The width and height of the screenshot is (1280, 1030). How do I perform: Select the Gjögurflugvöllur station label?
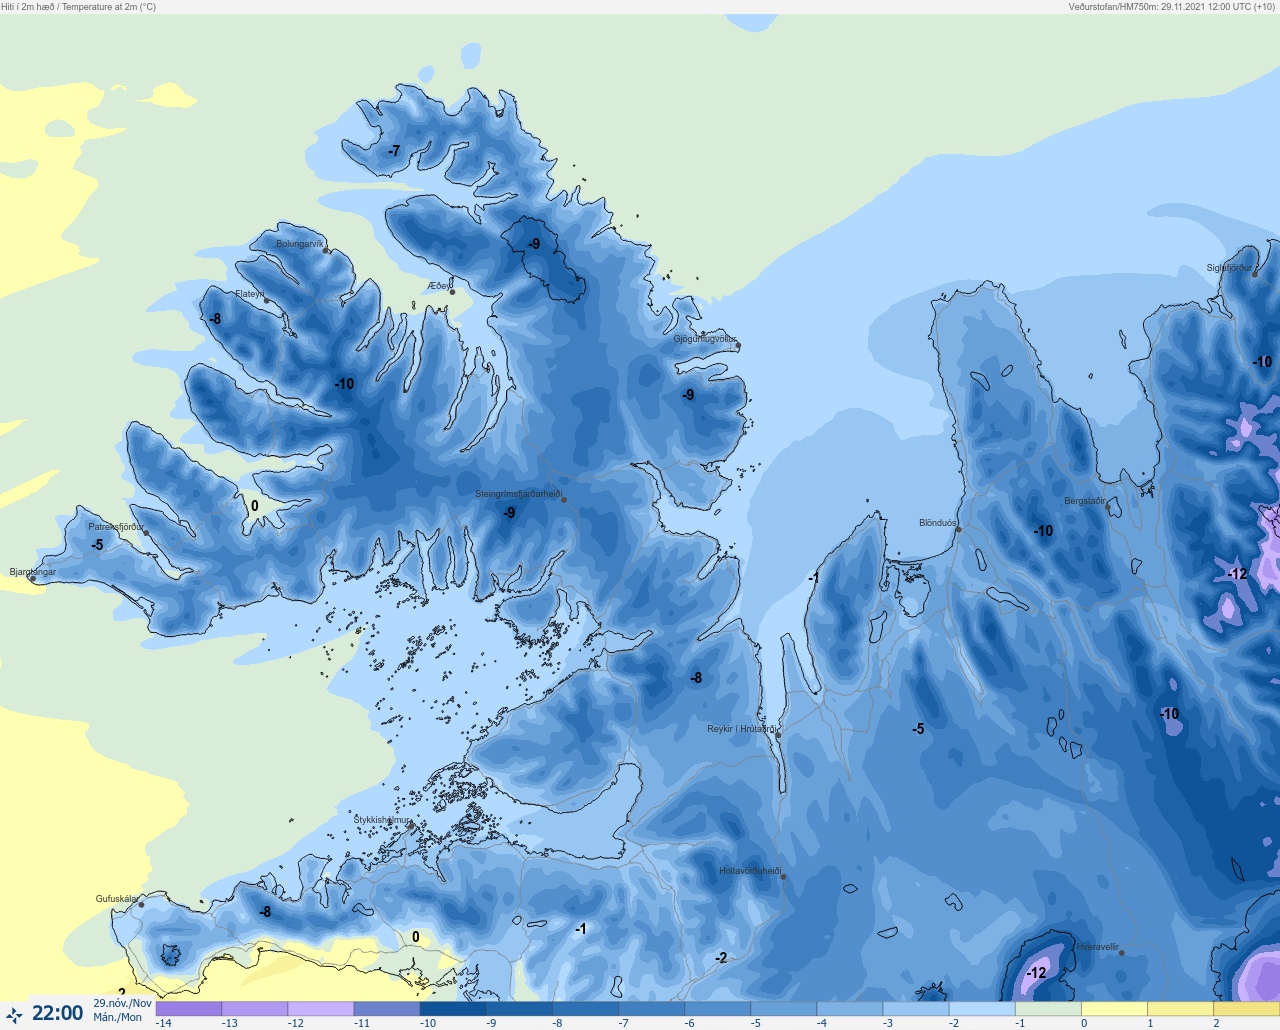coord(705,340)
